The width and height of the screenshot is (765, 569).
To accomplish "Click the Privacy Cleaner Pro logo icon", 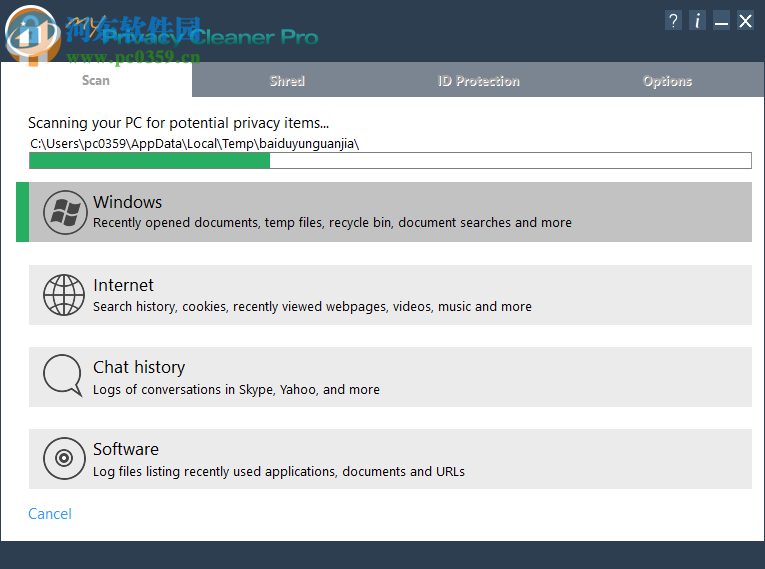I will point(33,34).
